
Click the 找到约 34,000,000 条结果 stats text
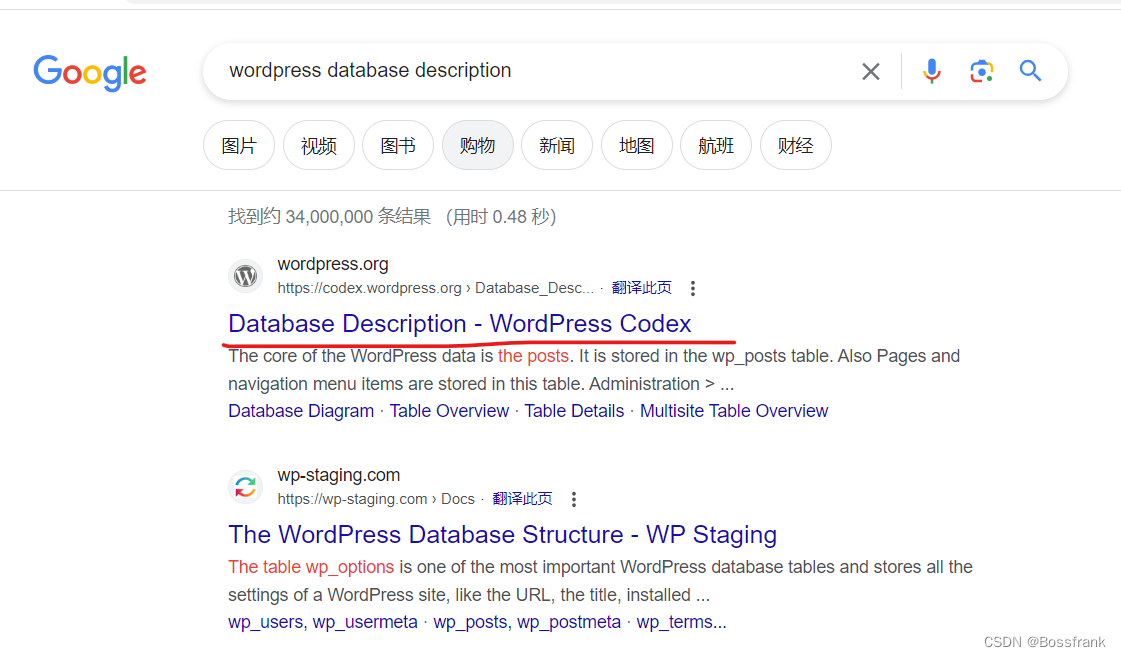point(330,217)
